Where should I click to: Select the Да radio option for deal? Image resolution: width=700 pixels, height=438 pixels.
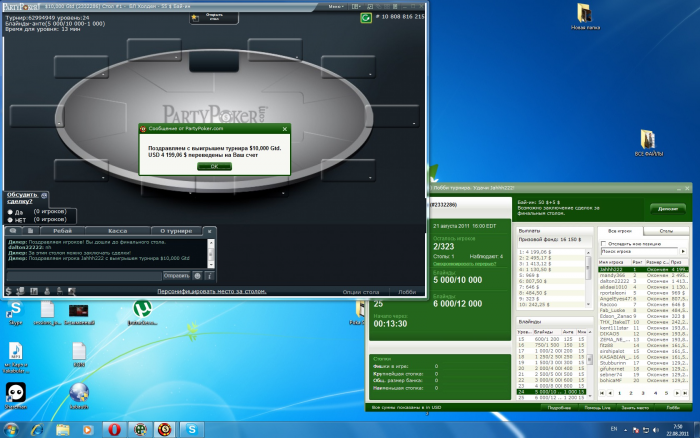pyautogui.click(x=10, y=212)
